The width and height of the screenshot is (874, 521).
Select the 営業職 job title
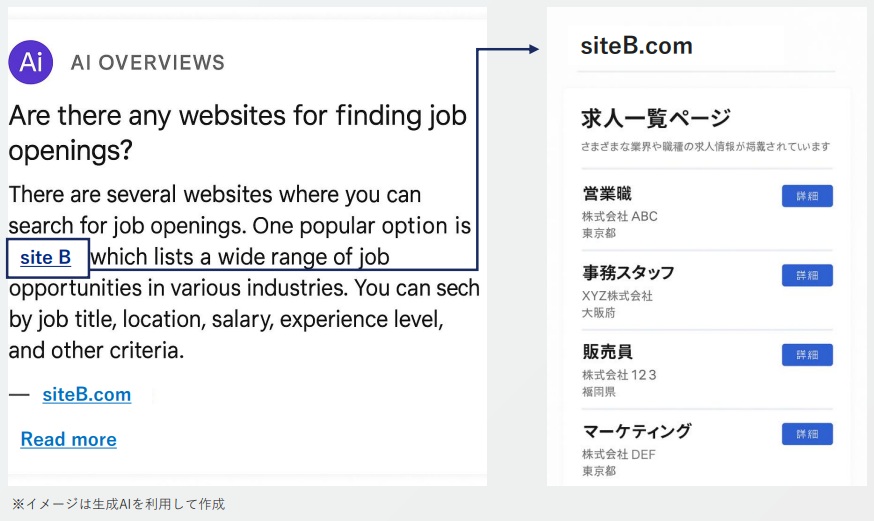pos(607,193)
